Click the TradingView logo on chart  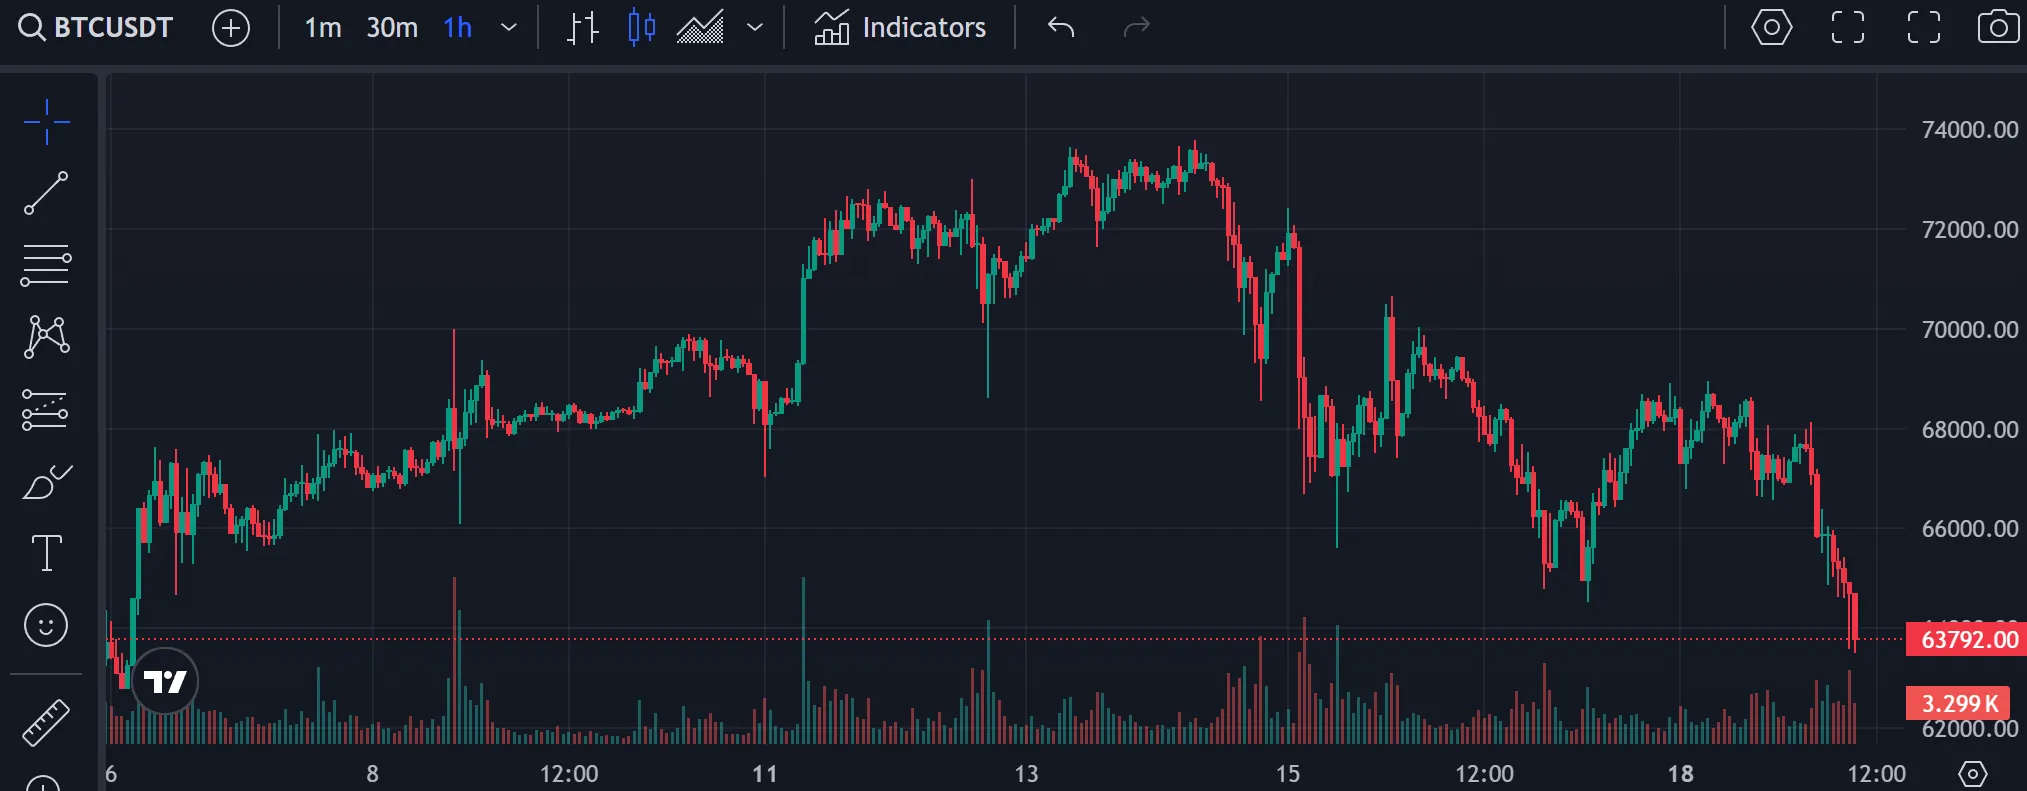(x=165, y=682)
